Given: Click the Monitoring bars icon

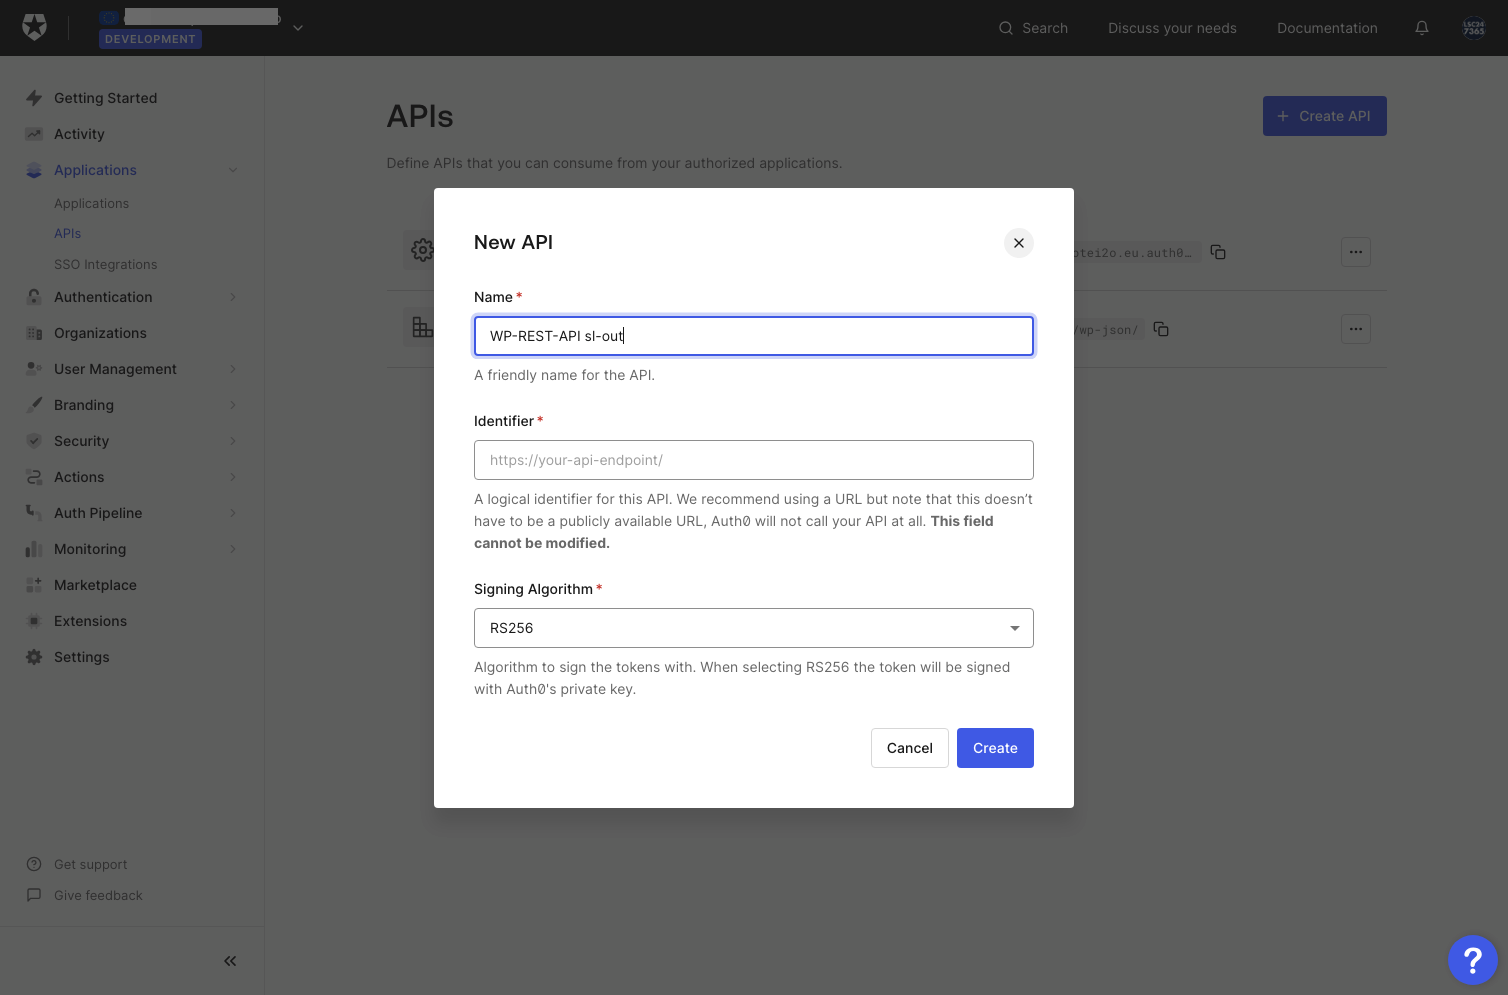Looking at the screenshot, I should 34,549.
